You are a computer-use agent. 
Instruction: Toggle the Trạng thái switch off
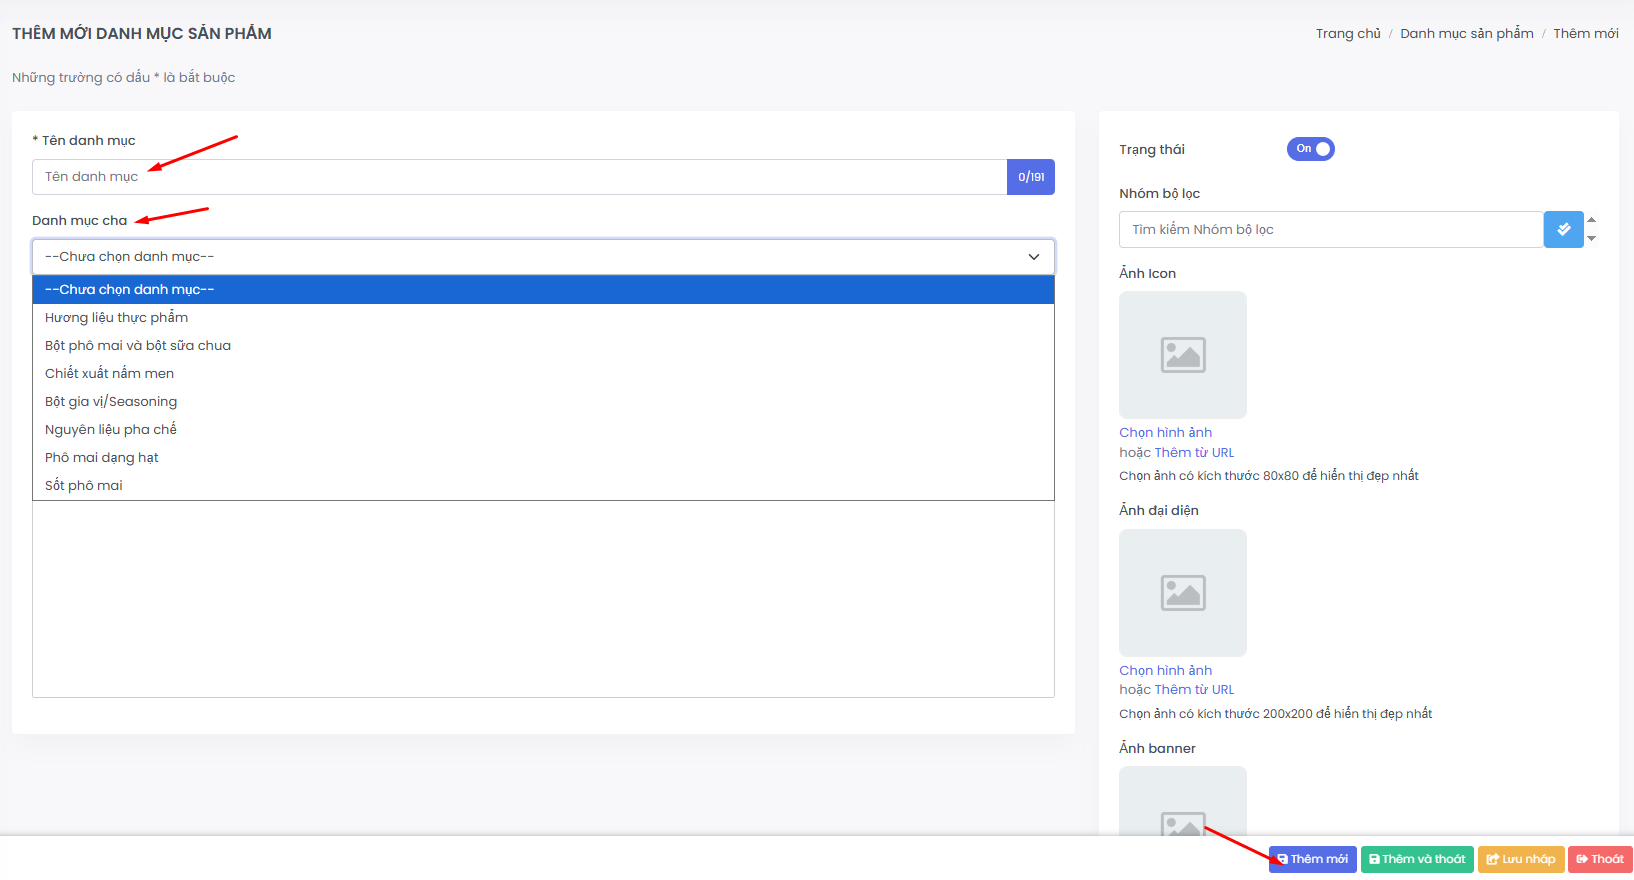click(1310, 149)
